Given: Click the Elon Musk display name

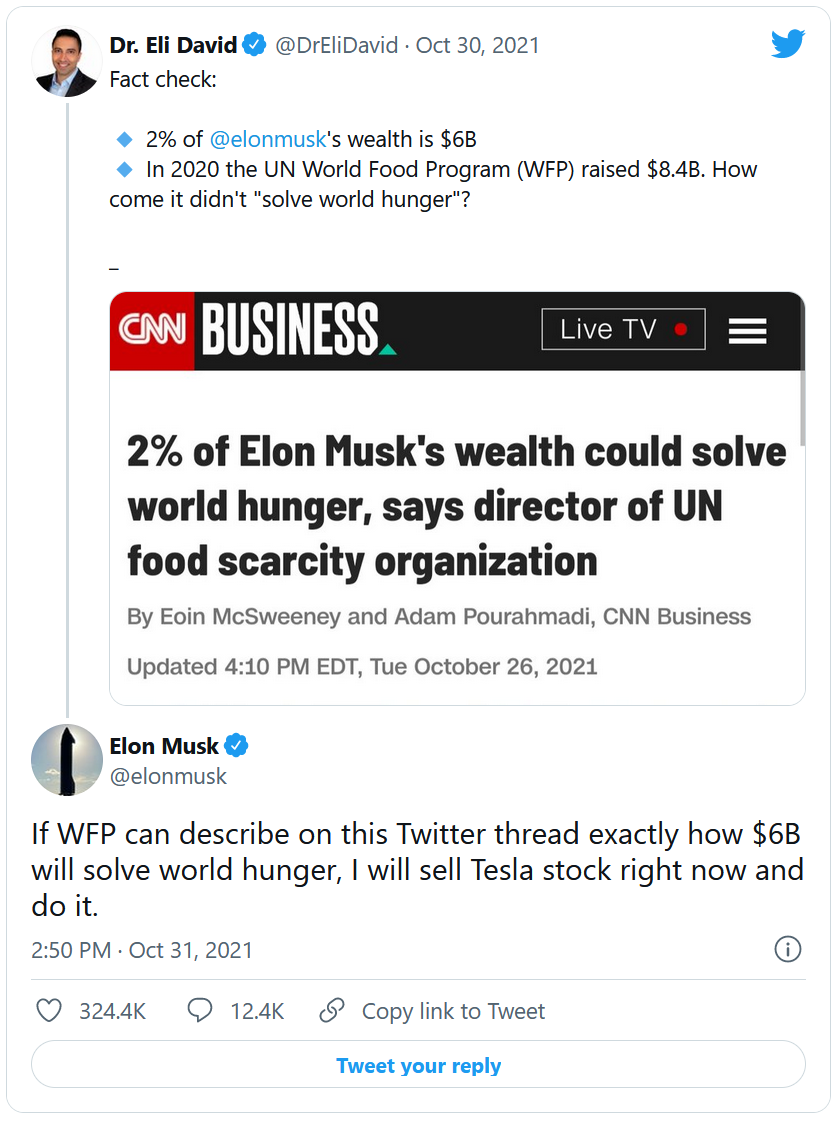Looking at the screenshot, I should pyautogui.click(x=164, y=746).
